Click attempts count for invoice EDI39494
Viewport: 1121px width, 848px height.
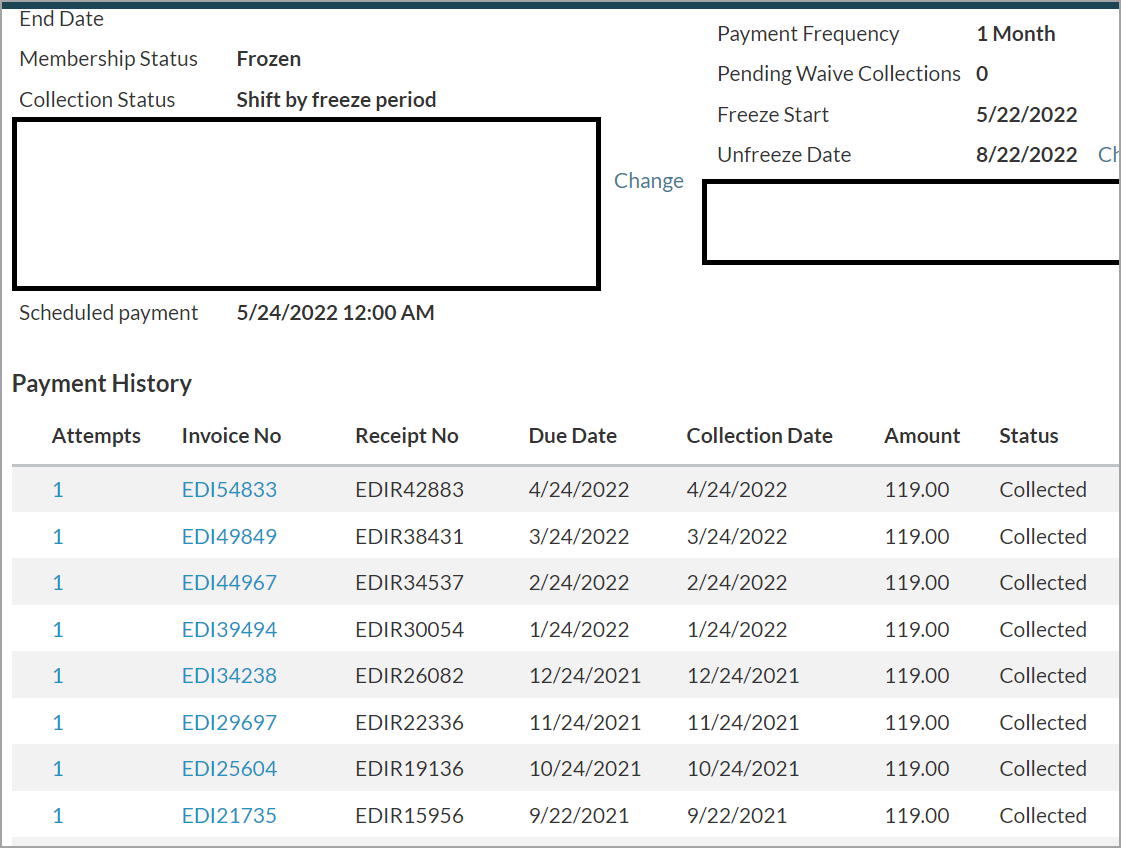(58, 629)
